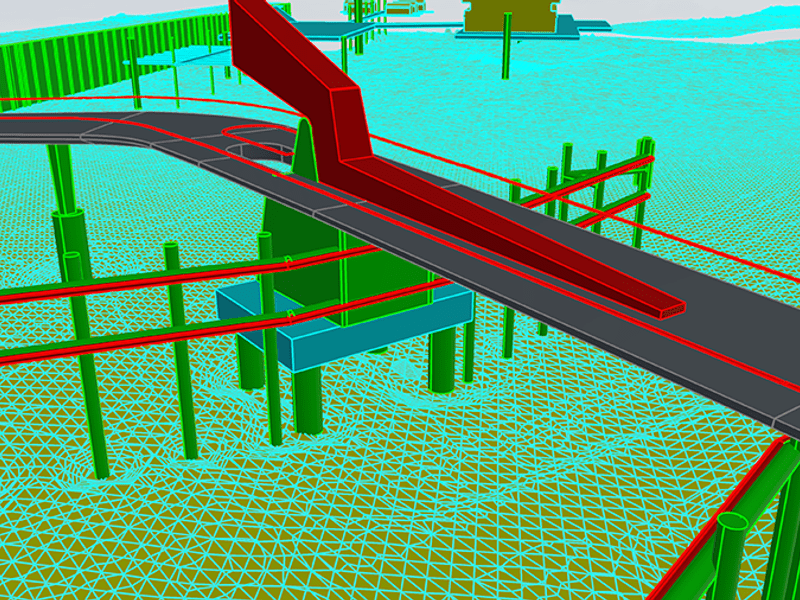Image resolution: width=800 pixels, height=600 pixels.
Task: Click the green posts right of the road
Action: (x=600, y=190)
